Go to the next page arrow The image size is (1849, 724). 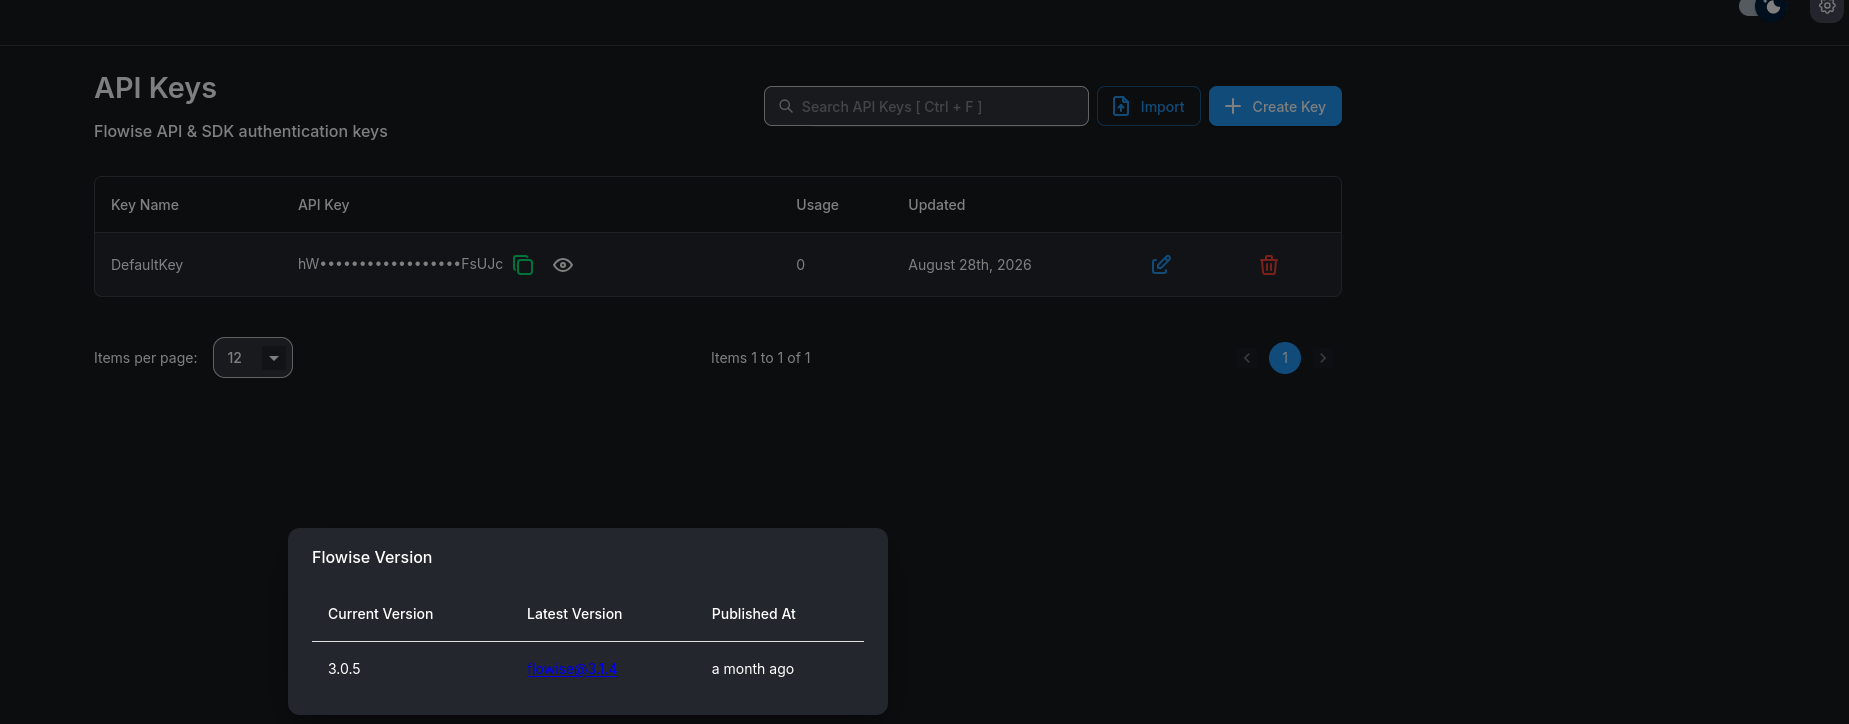click(1323, 358)
